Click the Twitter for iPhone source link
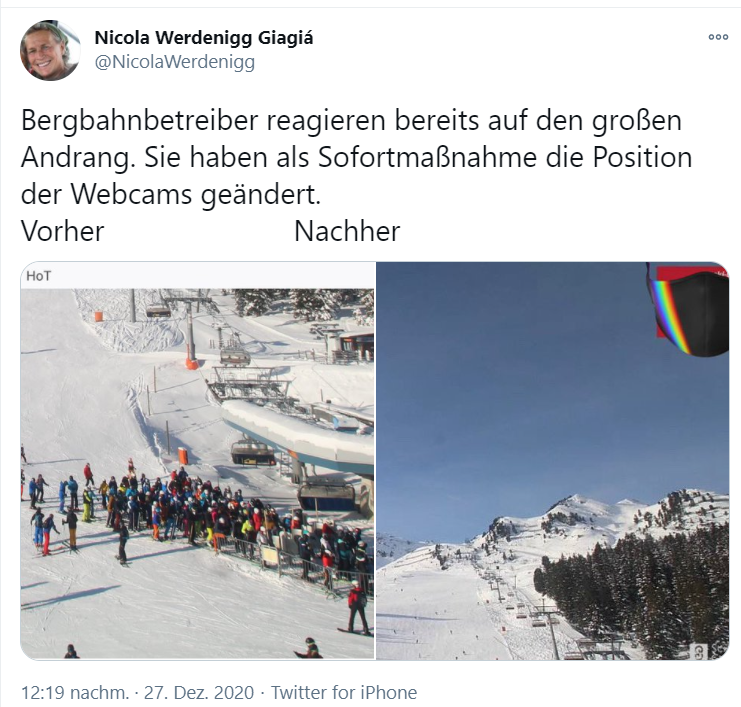The image size is (741, 707). pos(344,692)
